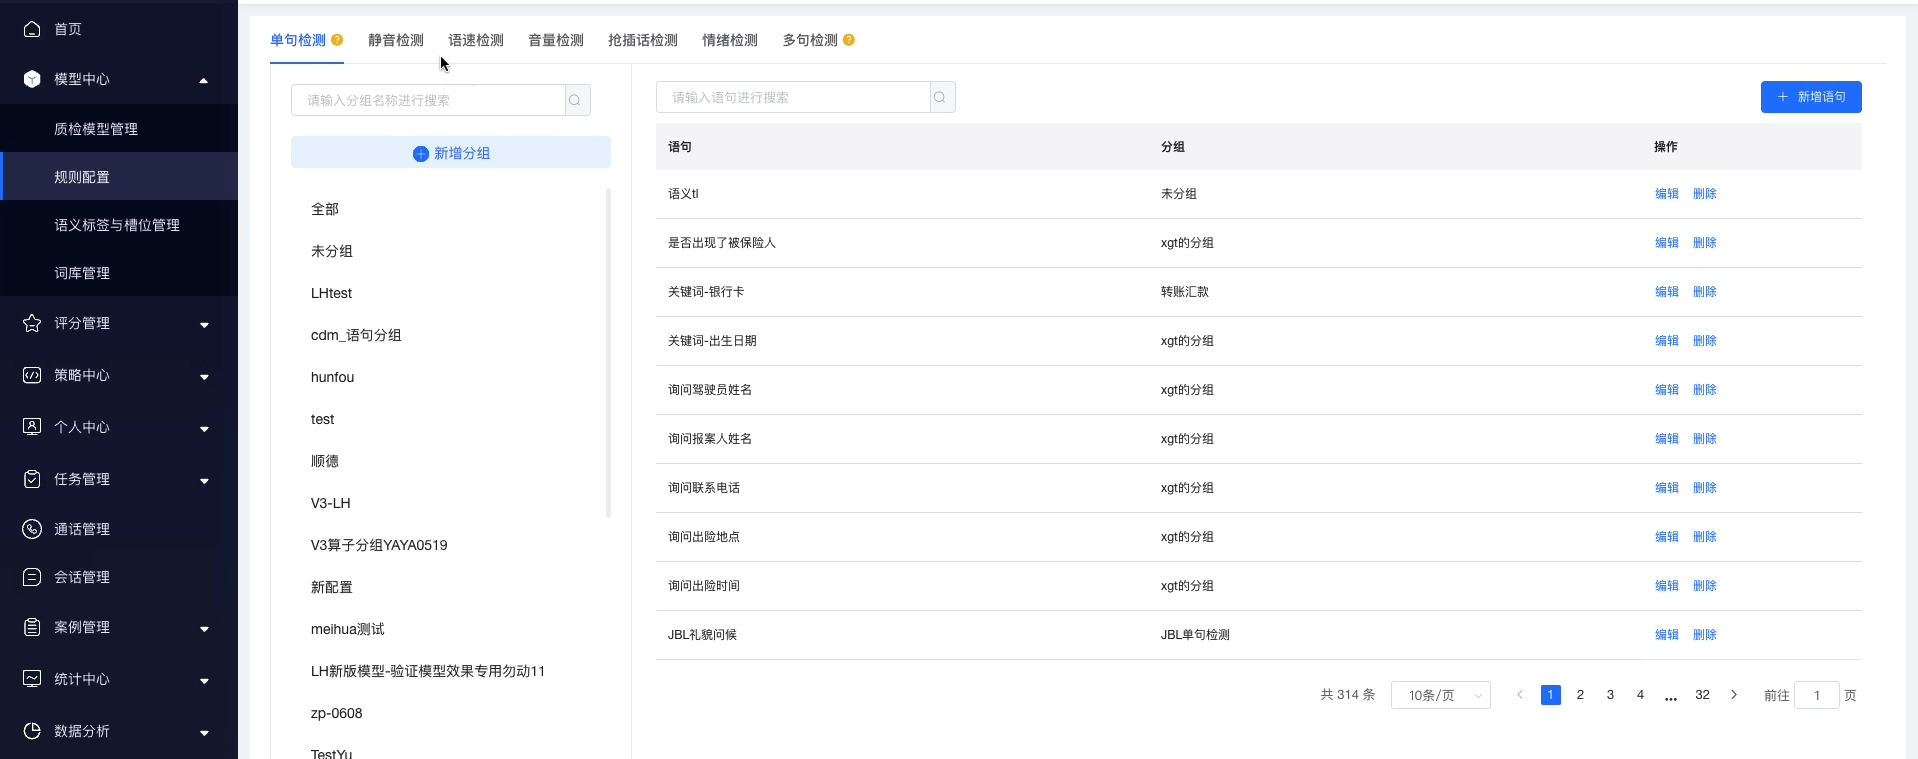
Task: Select the V3算子分组YAYA0519 group
Action: tap(379, 545)
